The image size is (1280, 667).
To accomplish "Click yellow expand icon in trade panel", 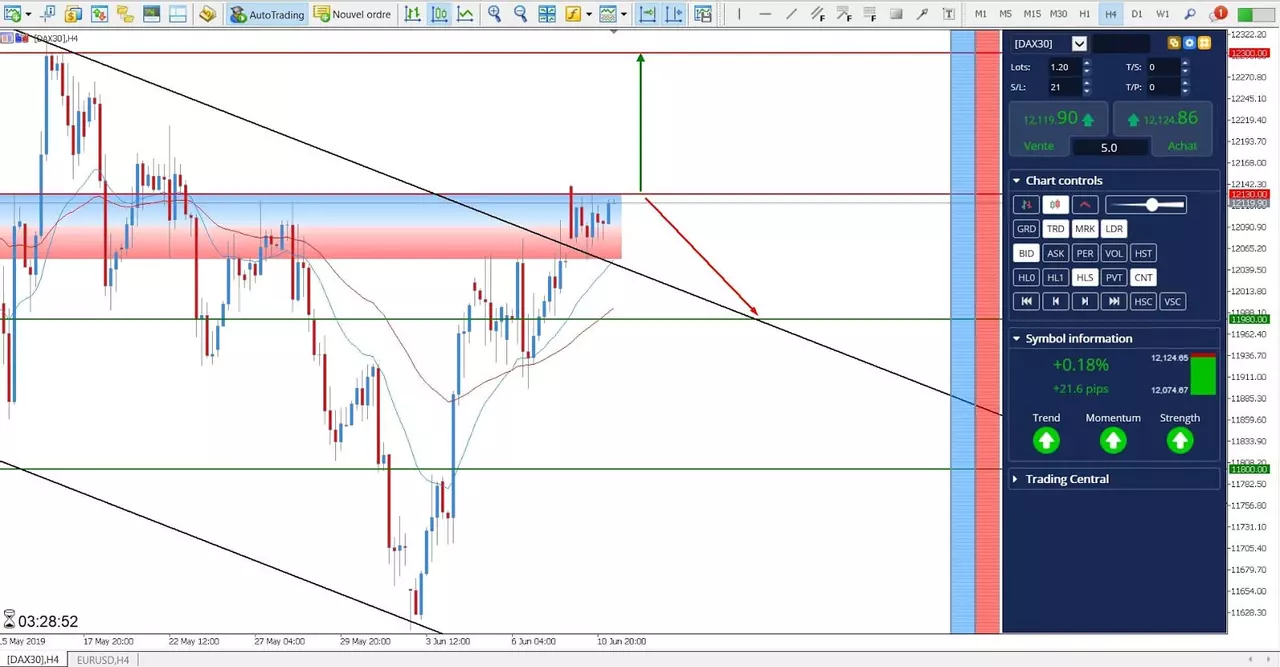I will point(1204,43).
